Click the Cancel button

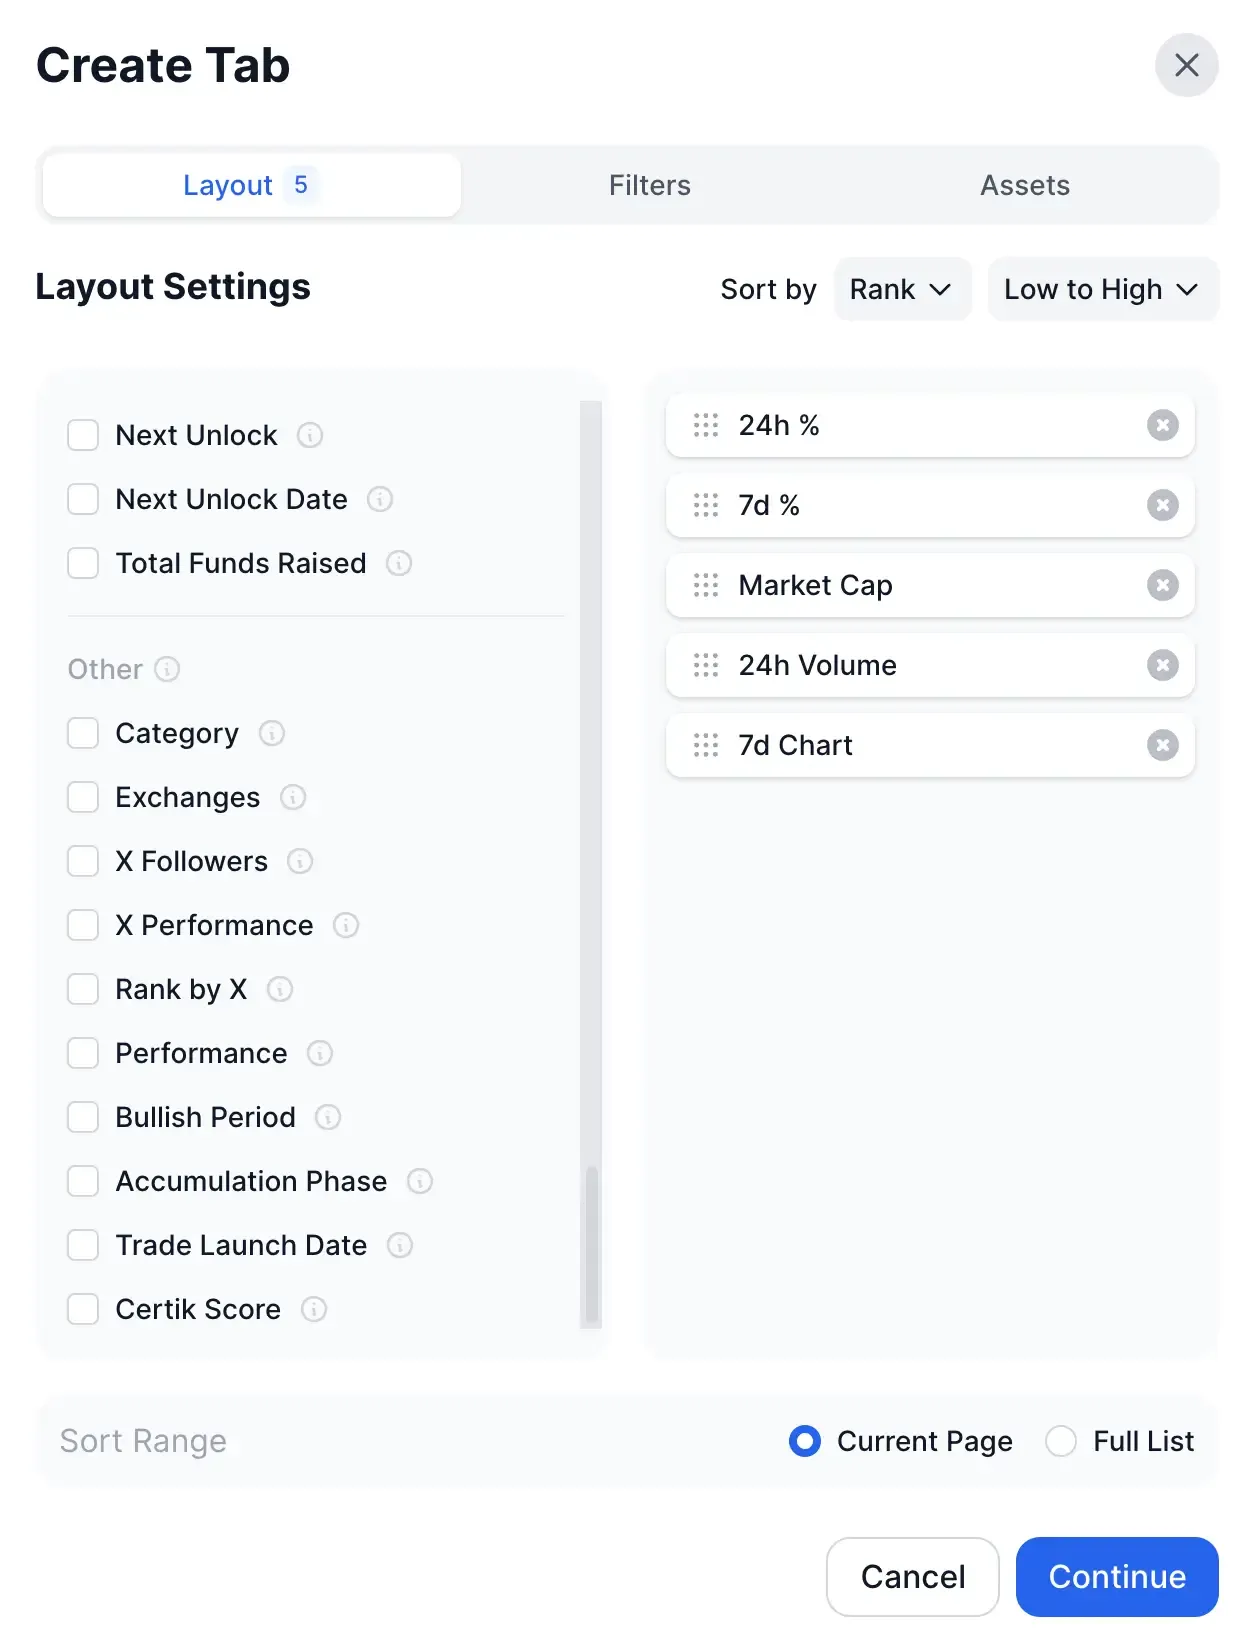coord(912,1577)
